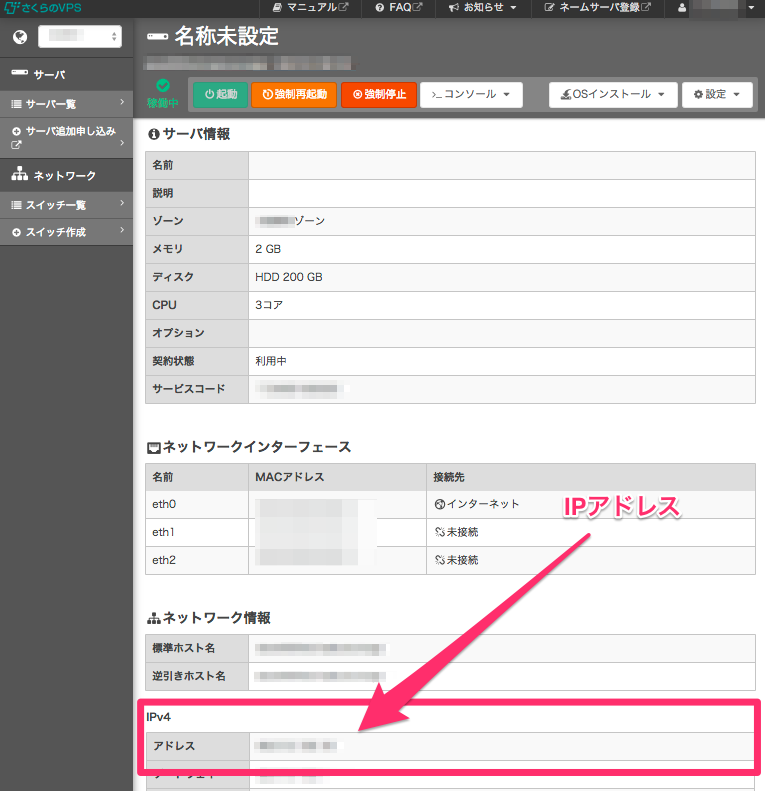Click the server icon beside 名称未設定

(x=157, y=36)
